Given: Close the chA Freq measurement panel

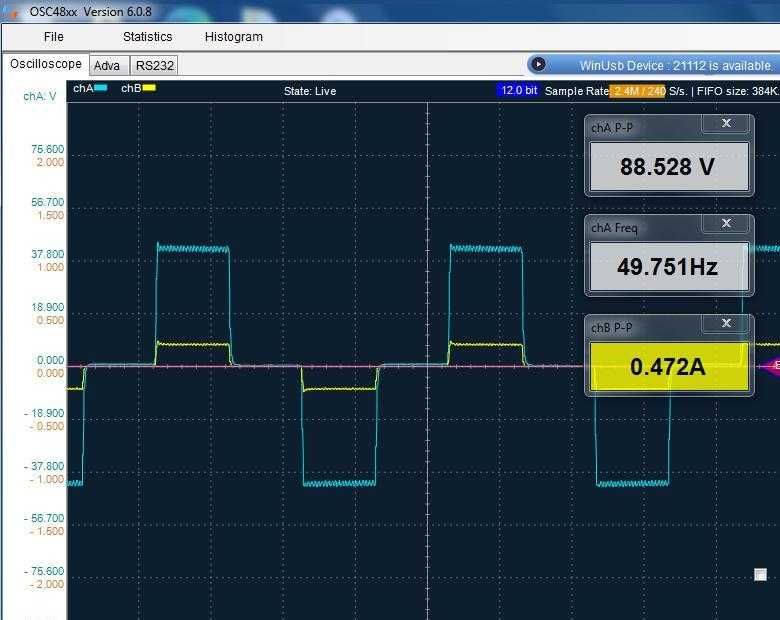Looking at the screenshot, I should (726, 223).
